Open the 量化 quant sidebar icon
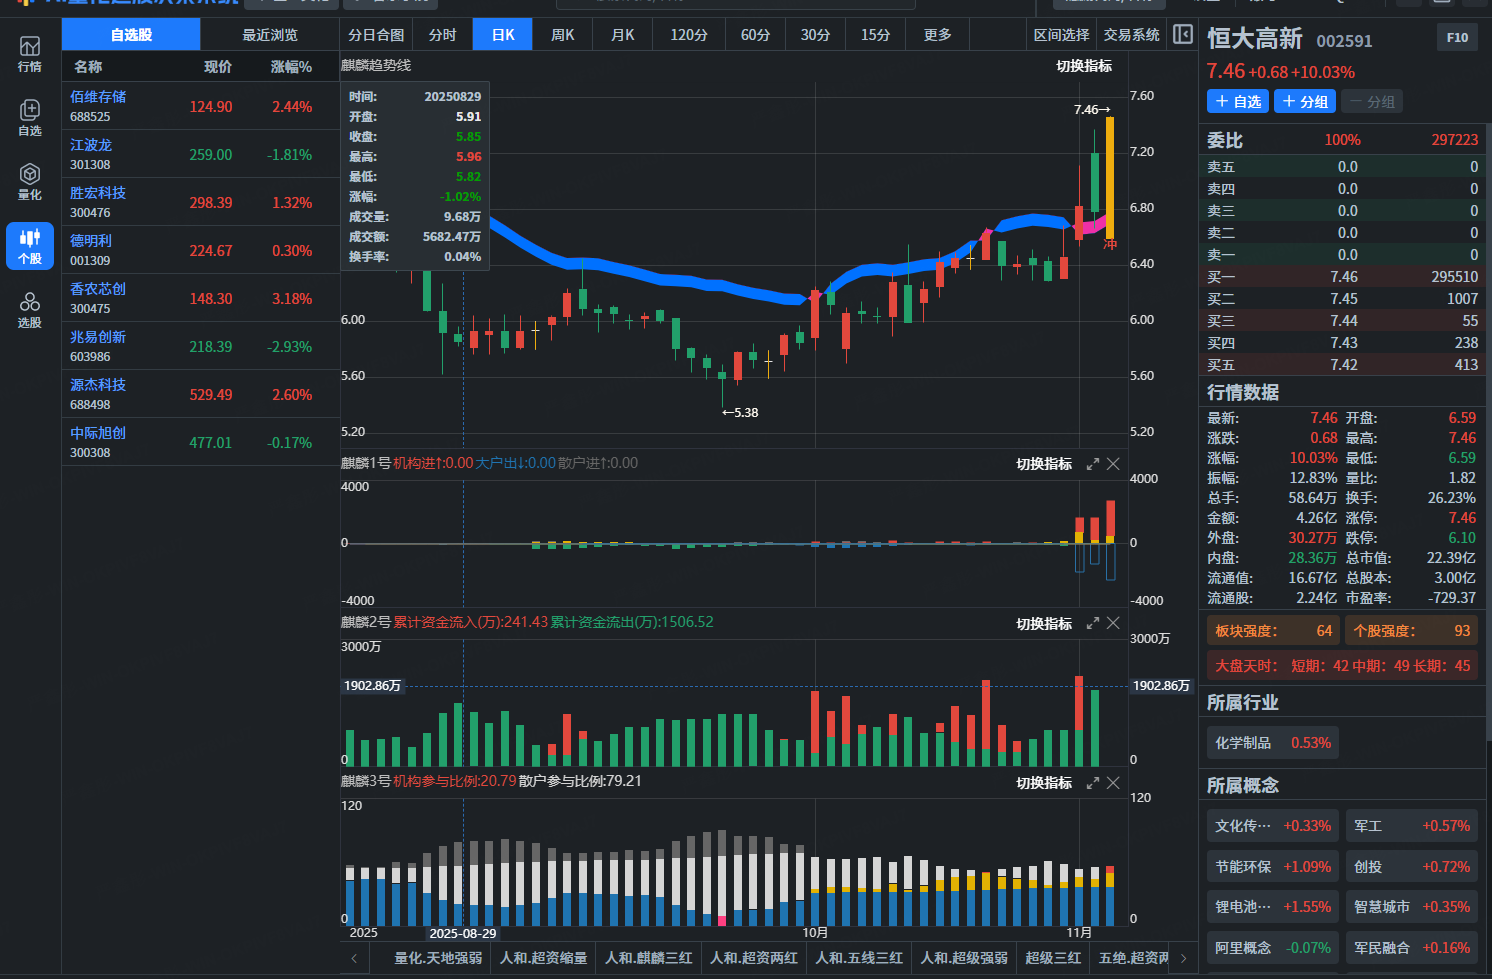 pos(30,182)
